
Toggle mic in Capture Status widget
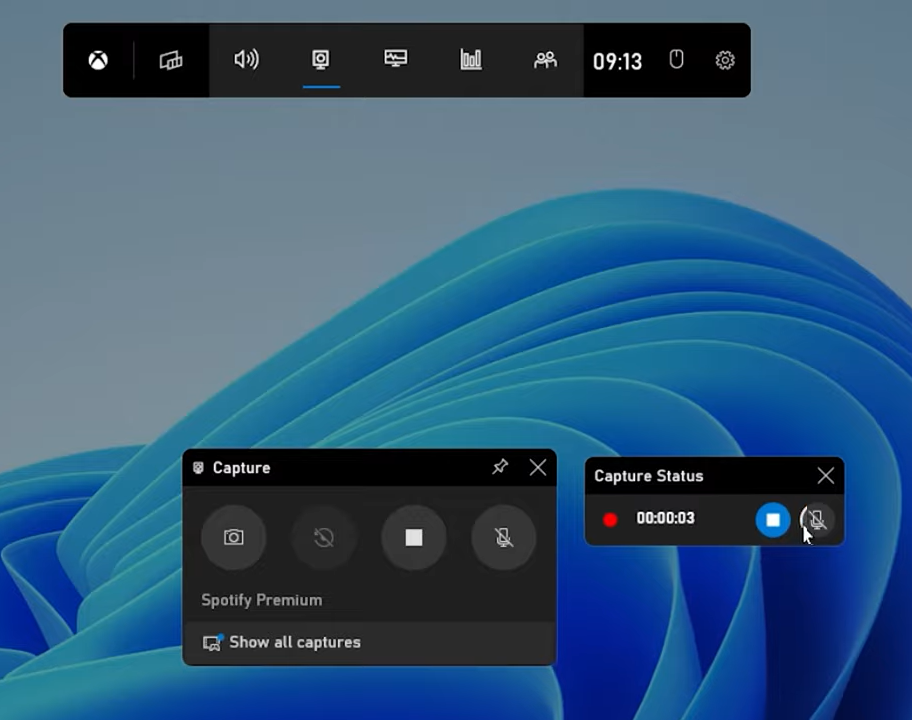(817, 519)
